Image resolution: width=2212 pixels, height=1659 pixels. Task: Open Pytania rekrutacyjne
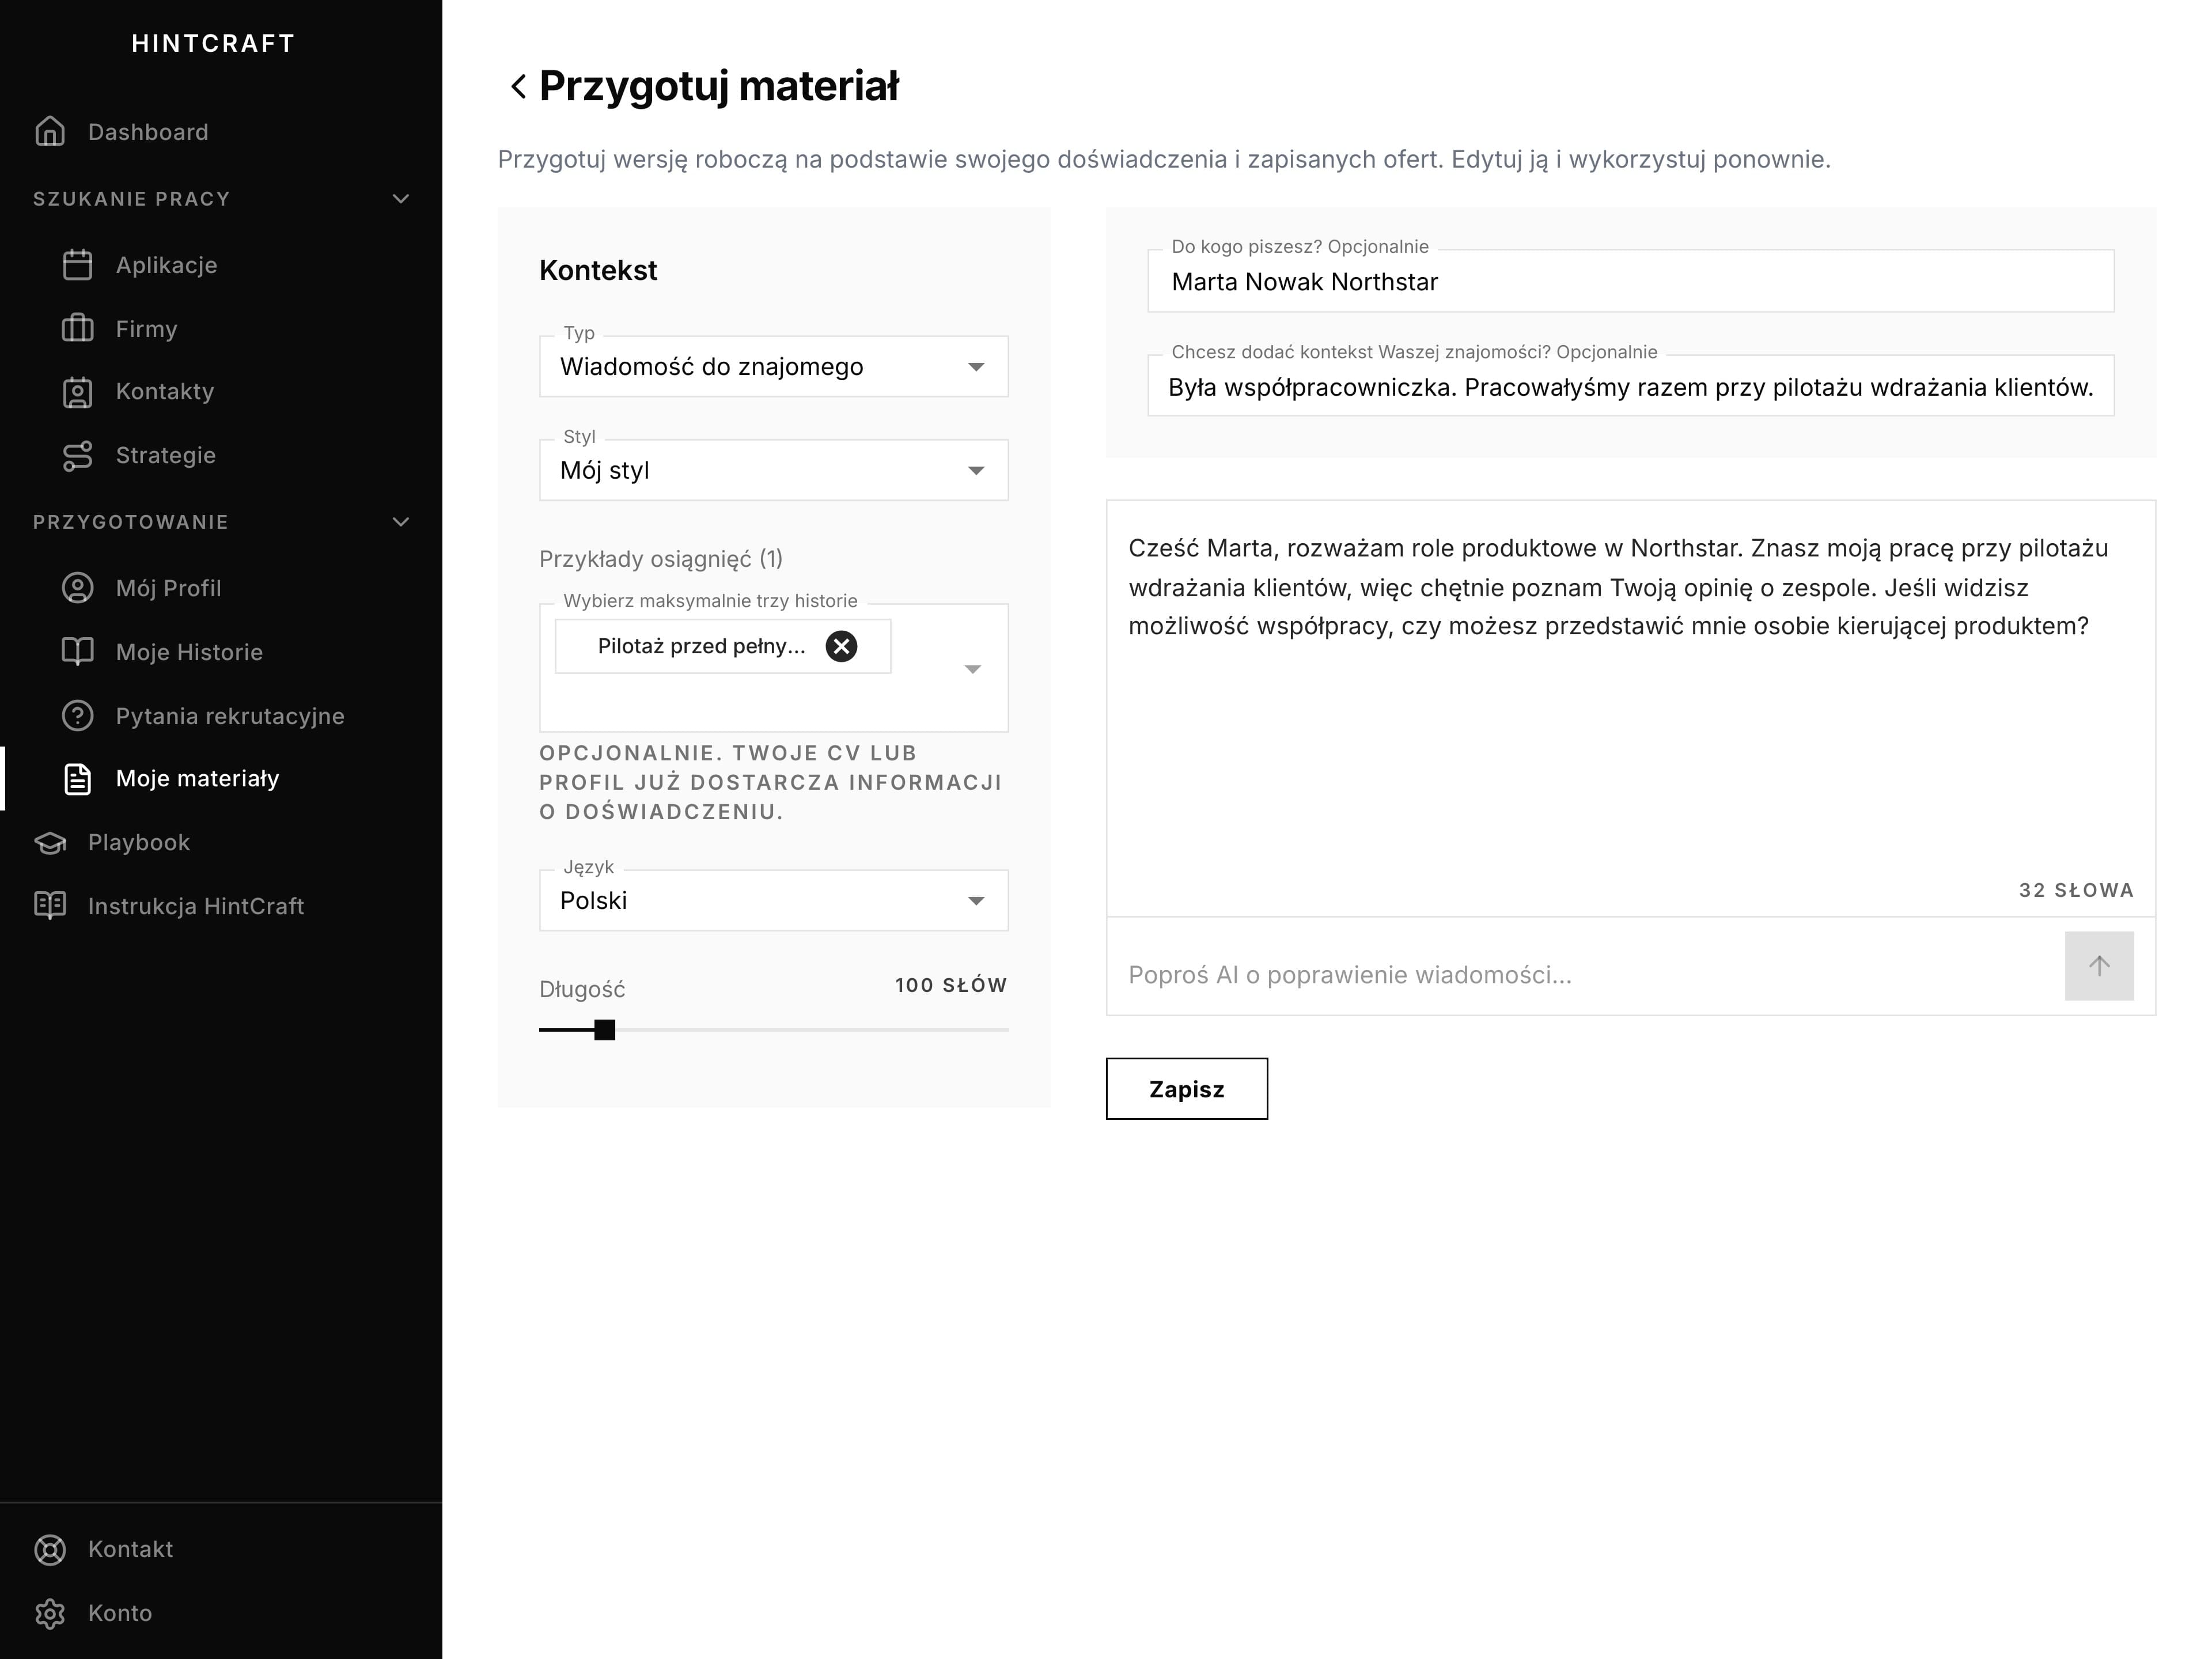click(x=221, y=716)
